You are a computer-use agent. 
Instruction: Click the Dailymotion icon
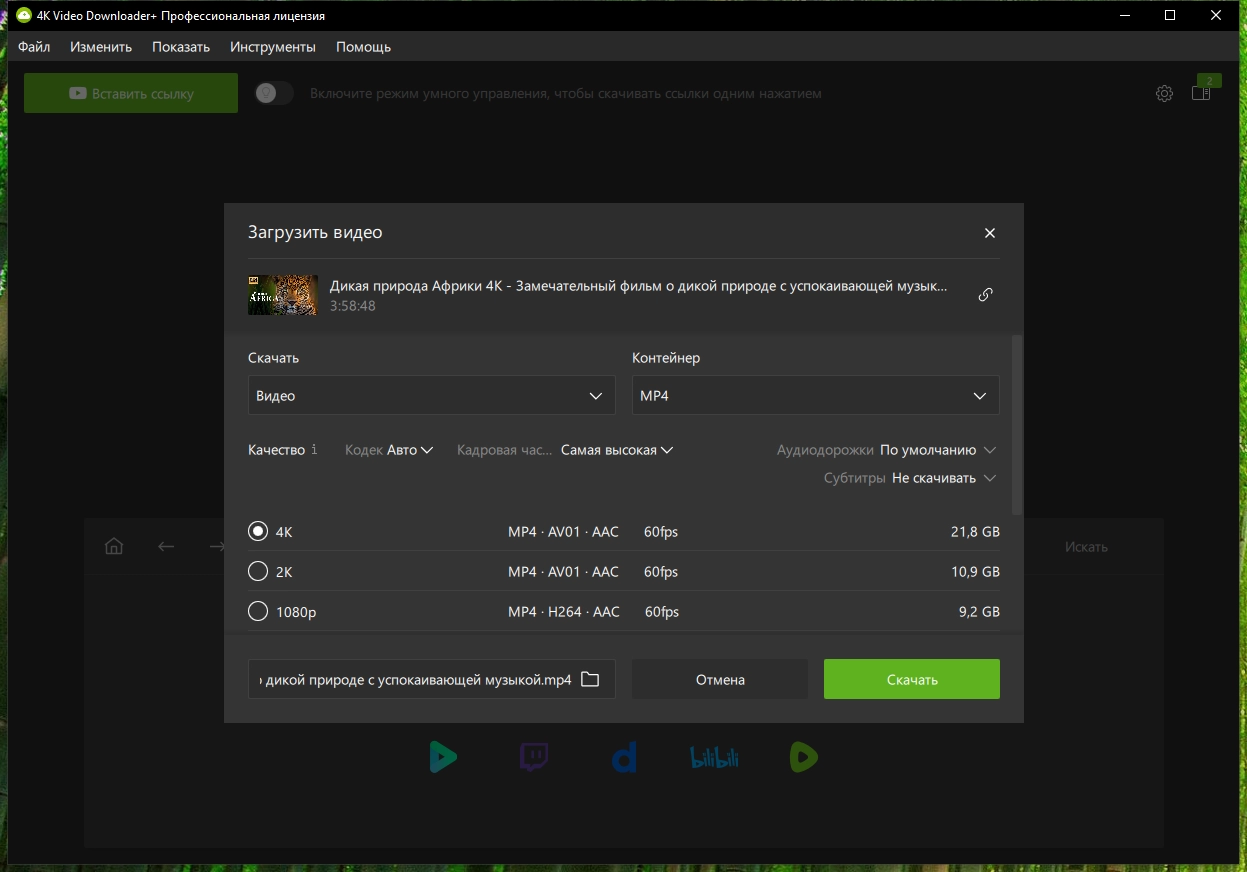coord(624,757)
